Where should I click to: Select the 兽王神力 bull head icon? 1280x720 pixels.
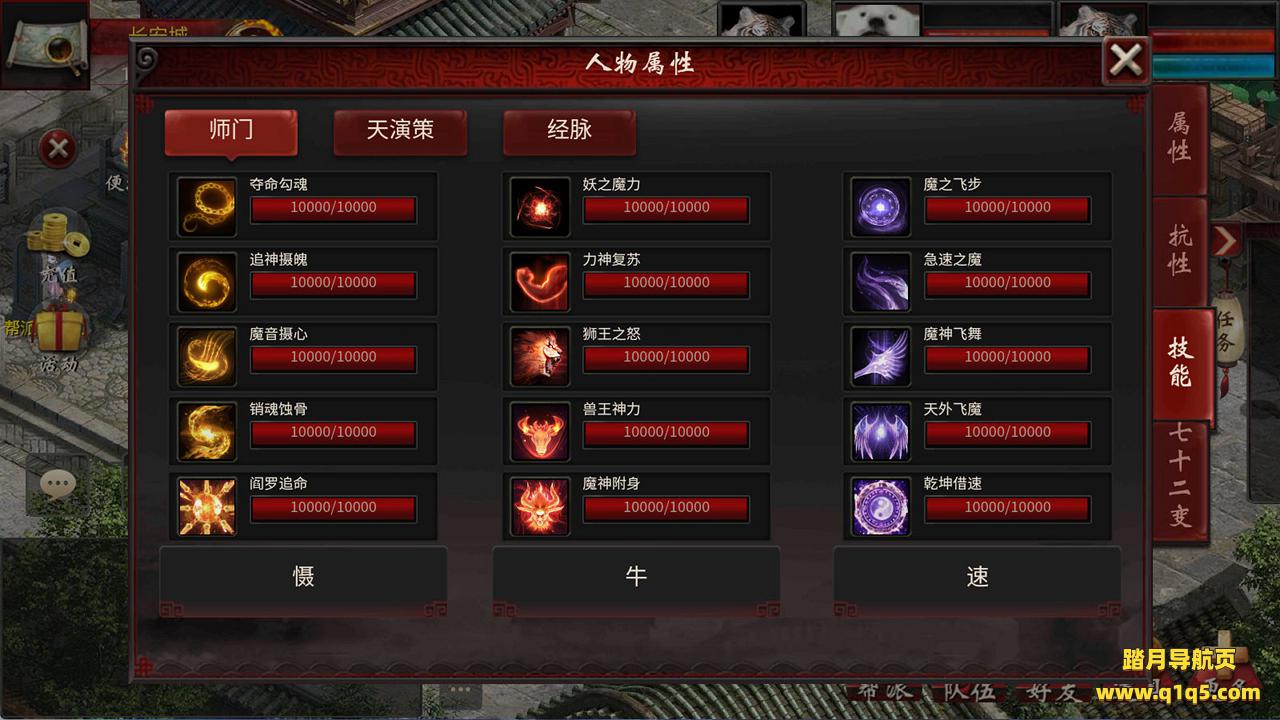click(x=540, y=432)
